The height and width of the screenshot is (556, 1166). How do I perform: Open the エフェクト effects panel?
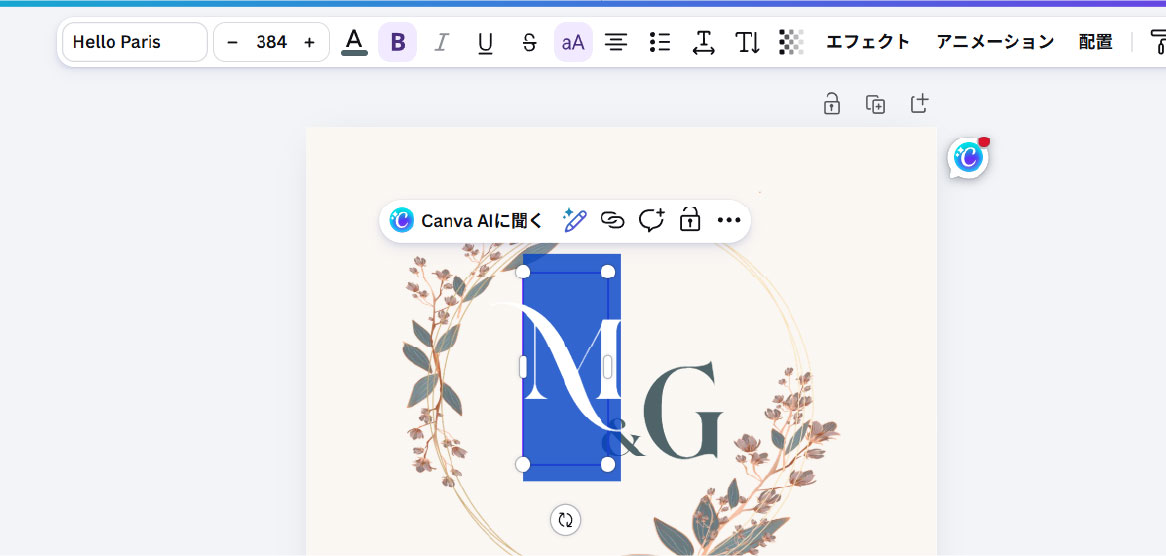[x=868, y=42]
